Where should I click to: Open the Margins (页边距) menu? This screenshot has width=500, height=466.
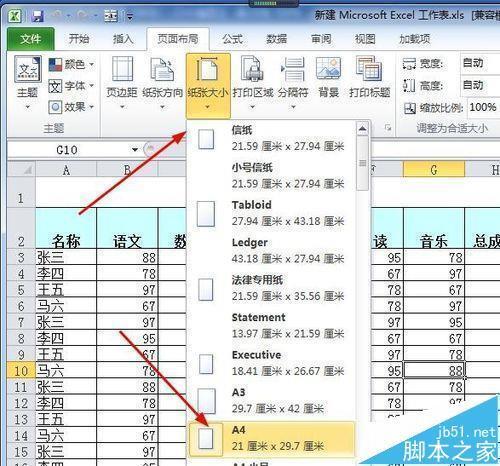tap(122, 83)
